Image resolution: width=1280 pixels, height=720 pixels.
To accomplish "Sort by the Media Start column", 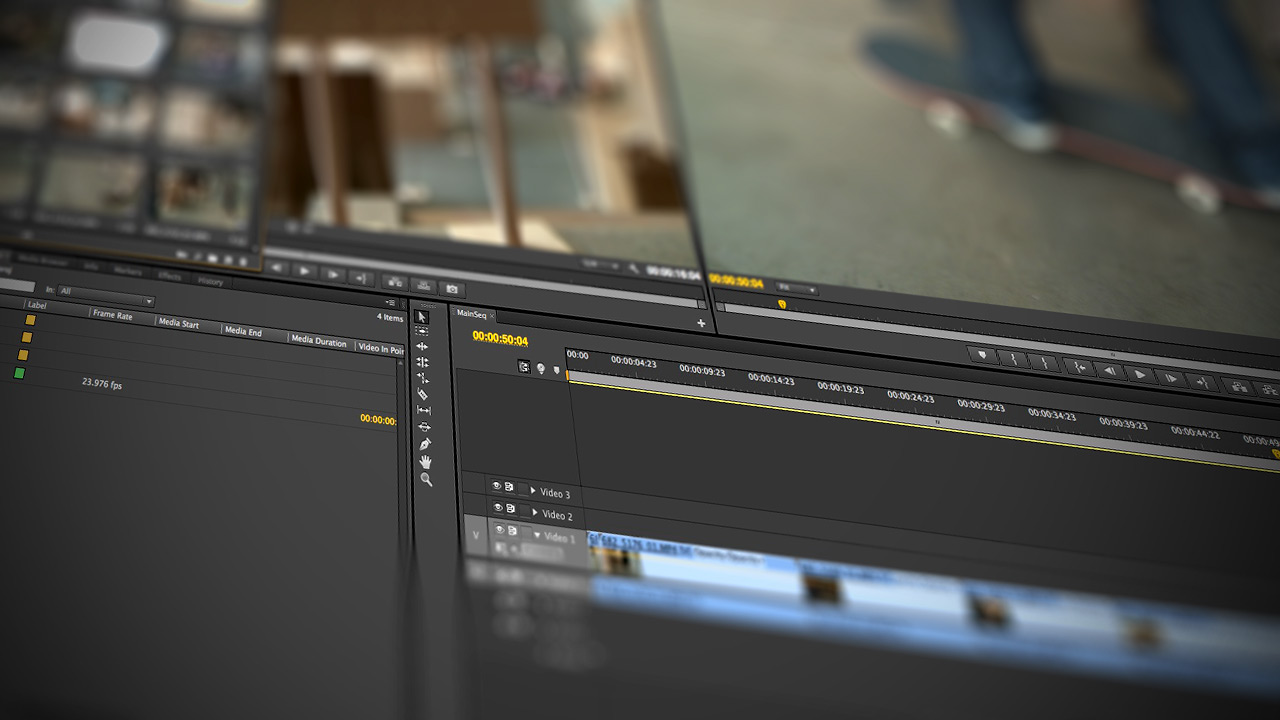I will pos(178,323).
